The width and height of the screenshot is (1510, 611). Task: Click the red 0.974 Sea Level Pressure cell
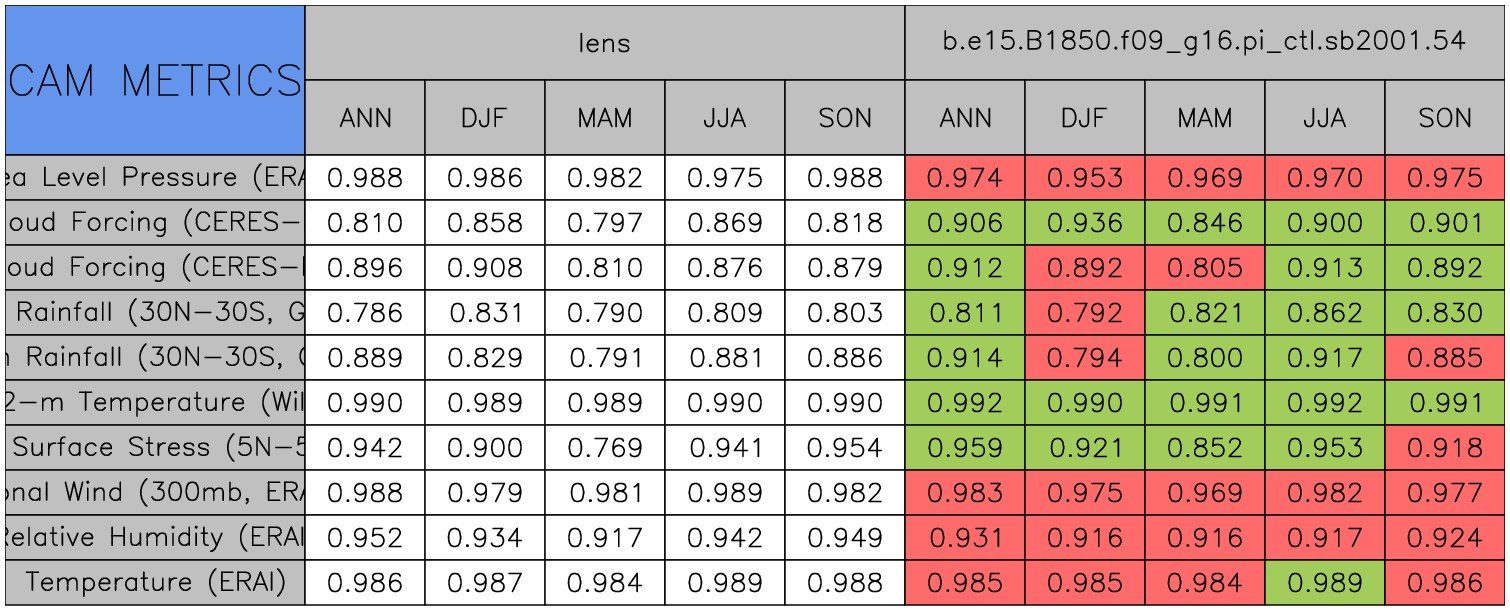964,178
